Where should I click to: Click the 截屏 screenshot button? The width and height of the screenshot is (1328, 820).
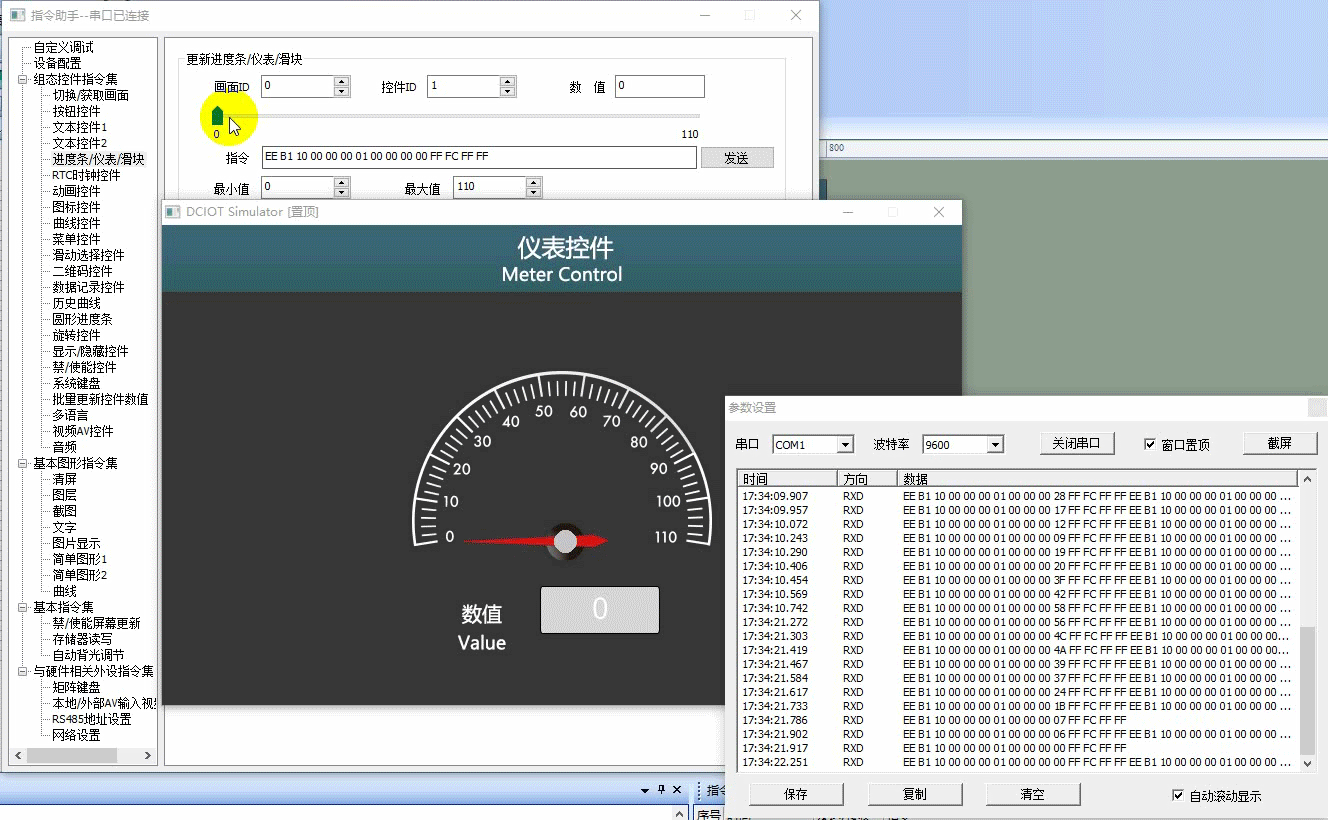(1280, 443)
